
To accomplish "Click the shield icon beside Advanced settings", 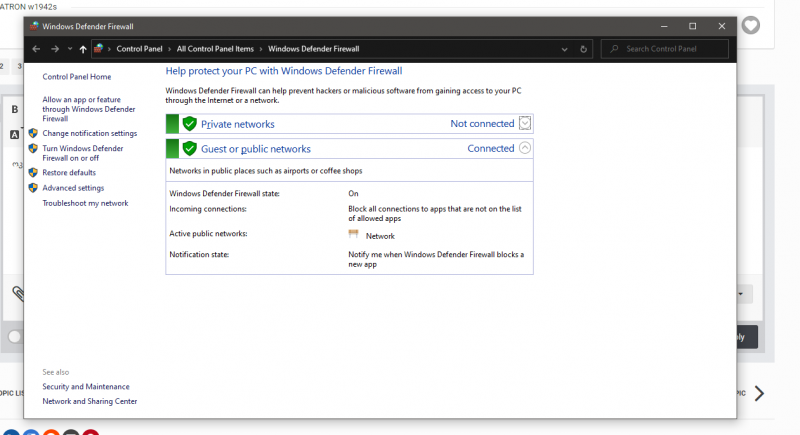I will 33,187.
